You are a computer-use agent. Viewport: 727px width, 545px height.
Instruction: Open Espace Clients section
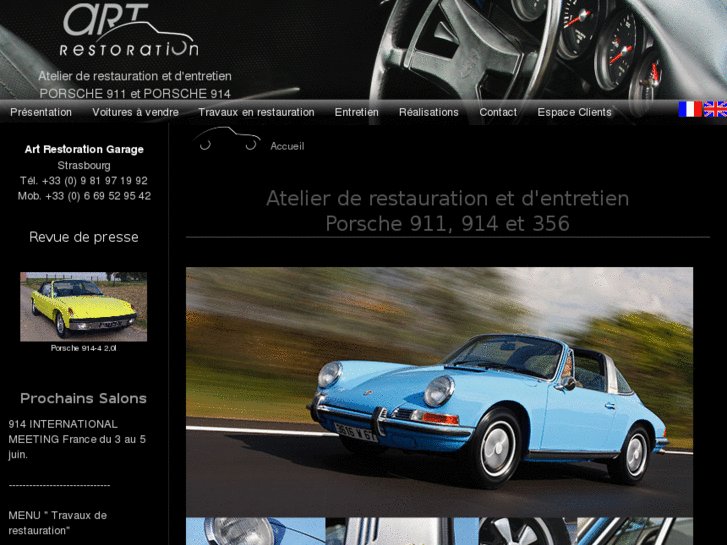[x=574, y=112]
